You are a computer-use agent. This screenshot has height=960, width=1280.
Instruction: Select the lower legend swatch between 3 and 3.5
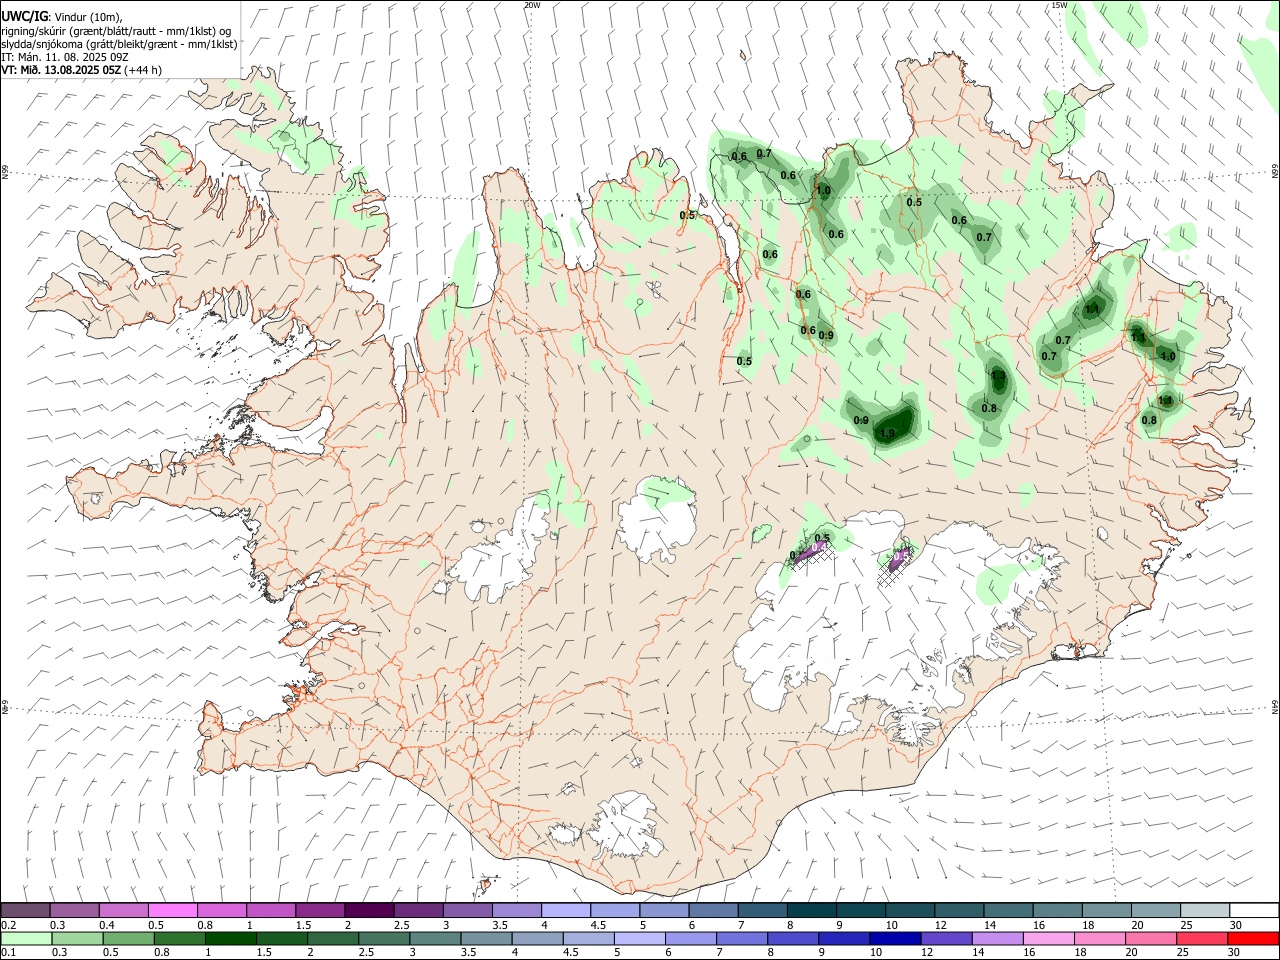point(435,938)
